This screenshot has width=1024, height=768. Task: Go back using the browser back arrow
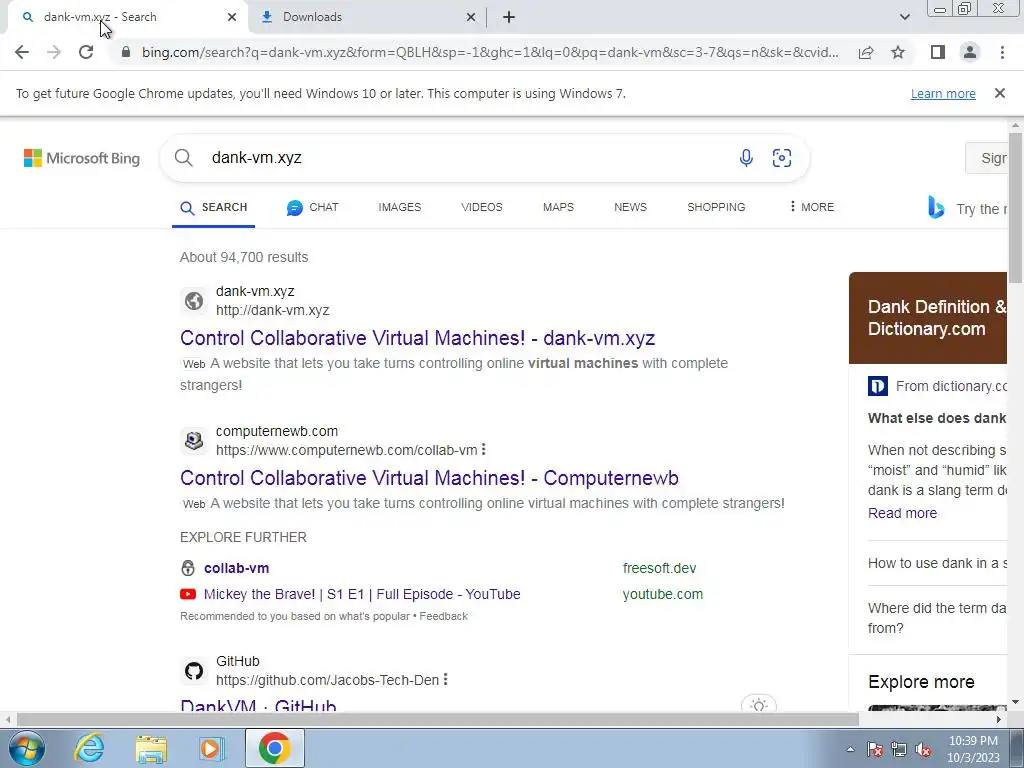point(22,52)
